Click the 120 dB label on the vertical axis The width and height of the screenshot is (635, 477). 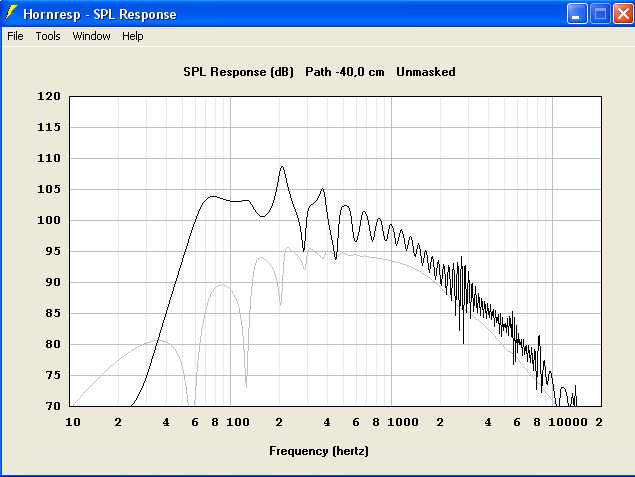50,97
